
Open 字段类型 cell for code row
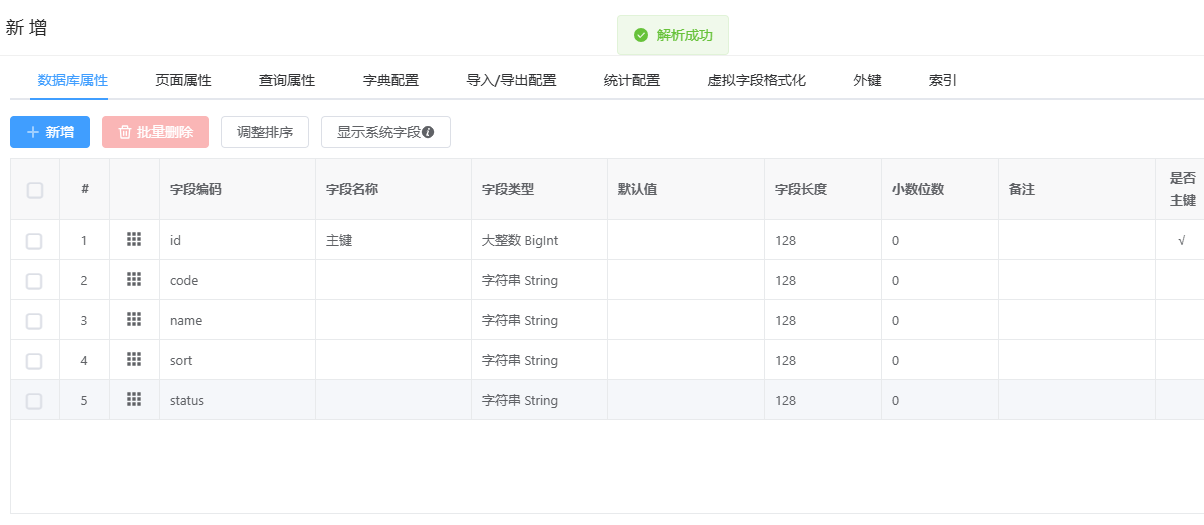click(538, 281)
